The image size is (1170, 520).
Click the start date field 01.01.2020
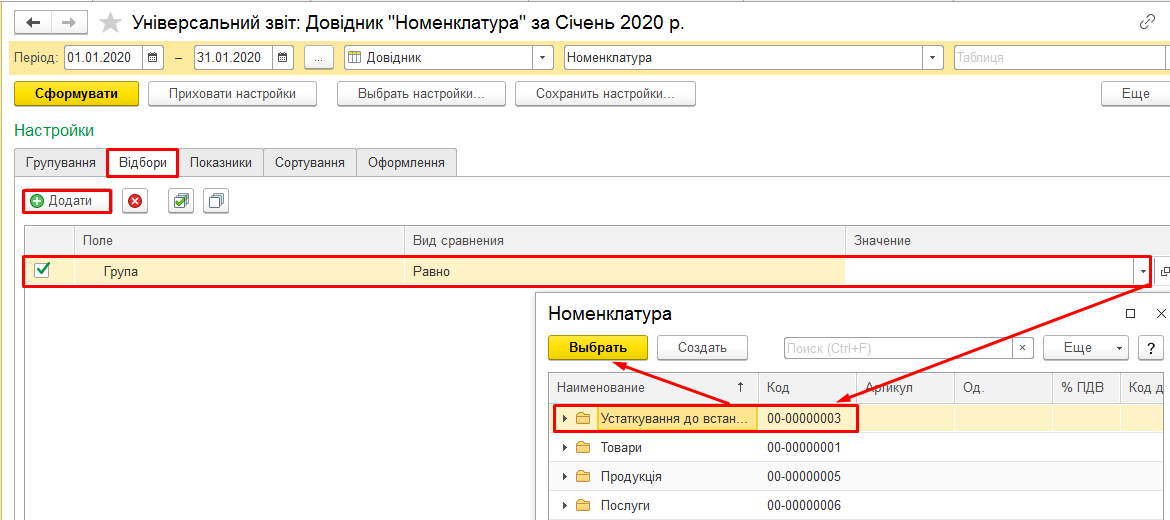(x=104, y=57)
